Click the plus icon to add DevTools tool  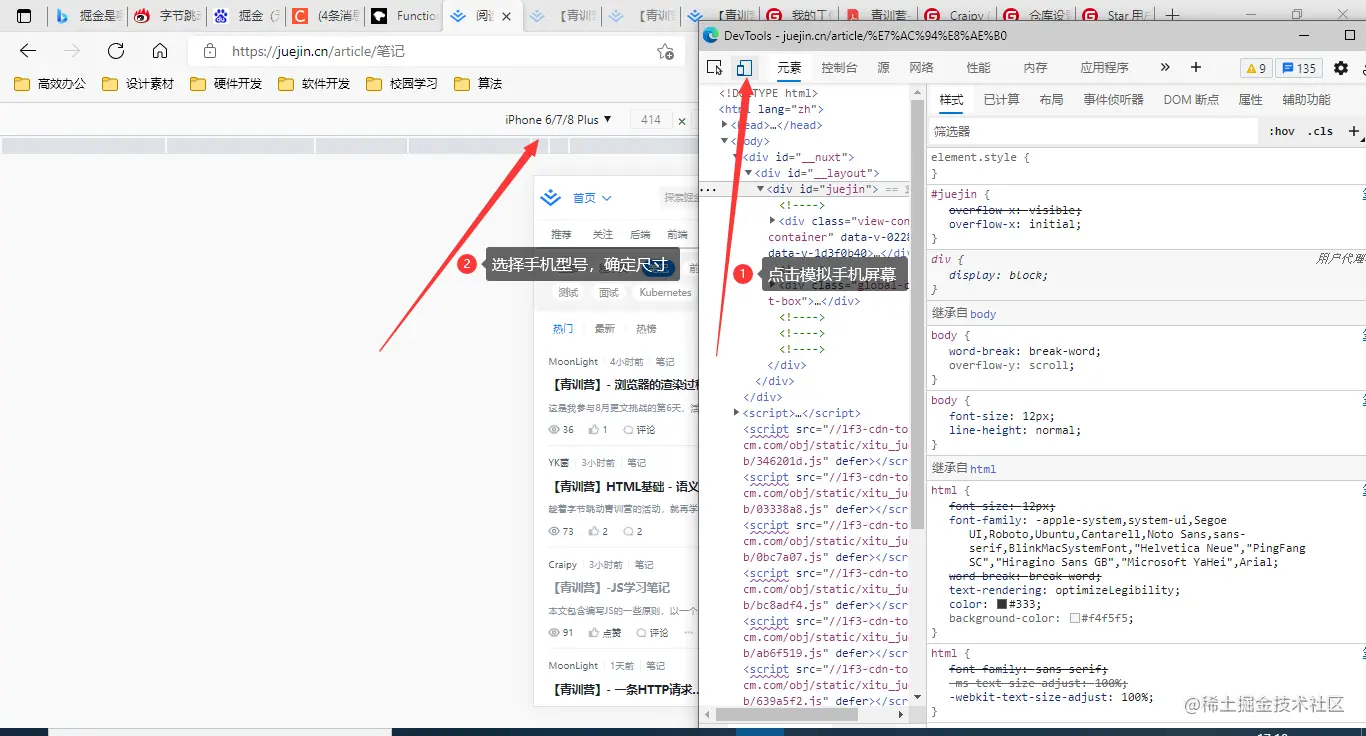[x=1196, y=67]
